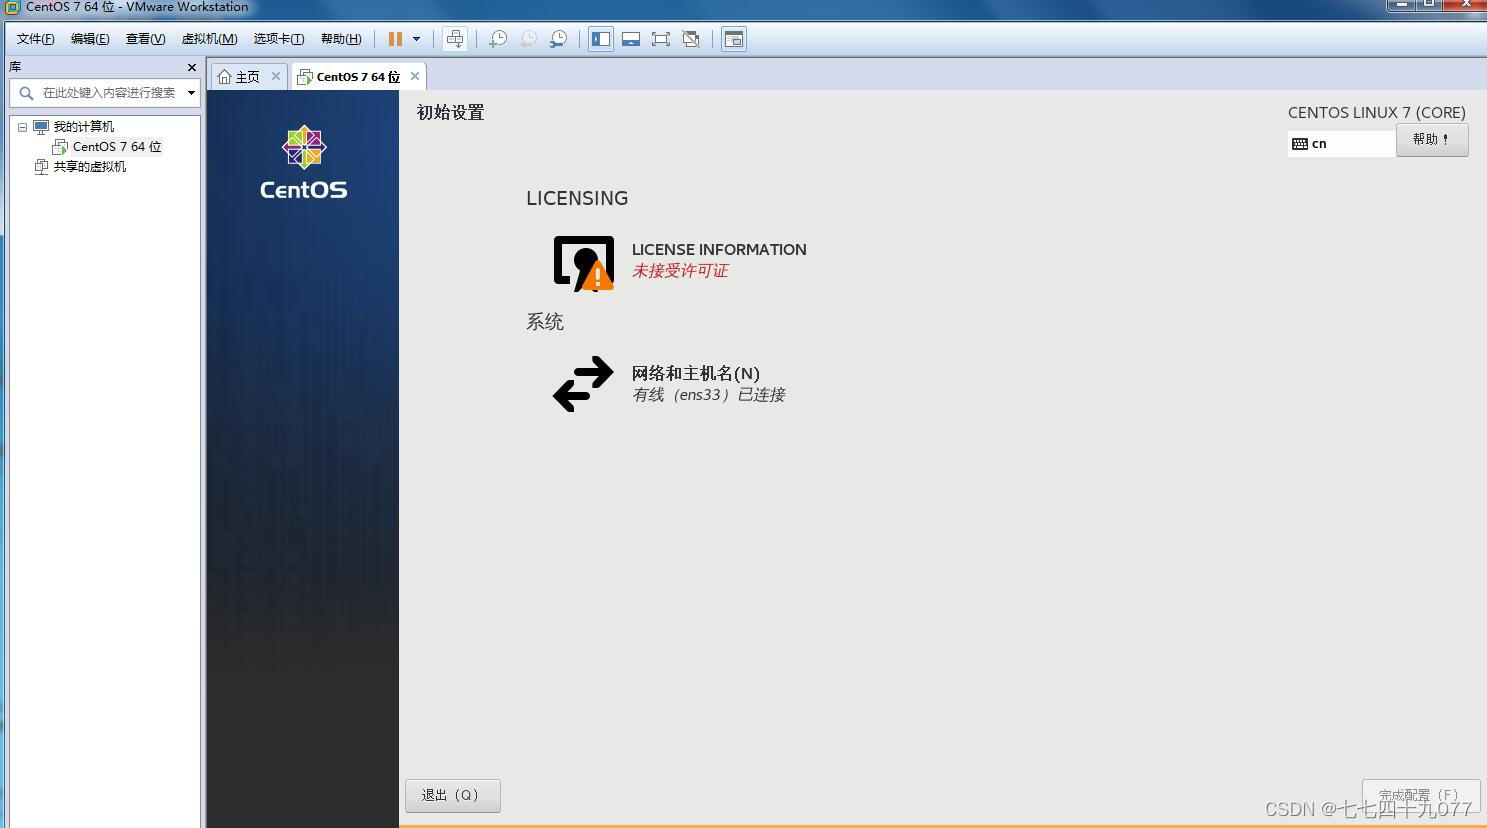Image resolution: width=1487 pixels, height=828 pixels.
Task: Open the snapshot manager
Action: (x=558, y=38)
